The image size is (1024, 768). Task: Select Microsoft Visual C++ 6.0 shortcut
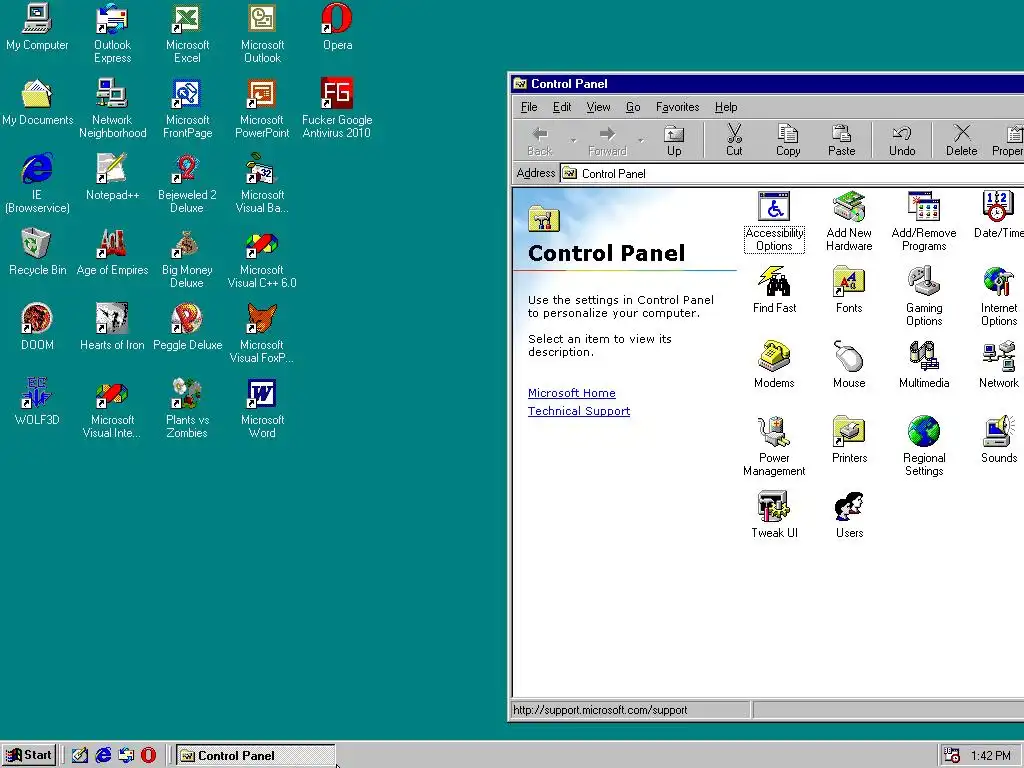262,259
